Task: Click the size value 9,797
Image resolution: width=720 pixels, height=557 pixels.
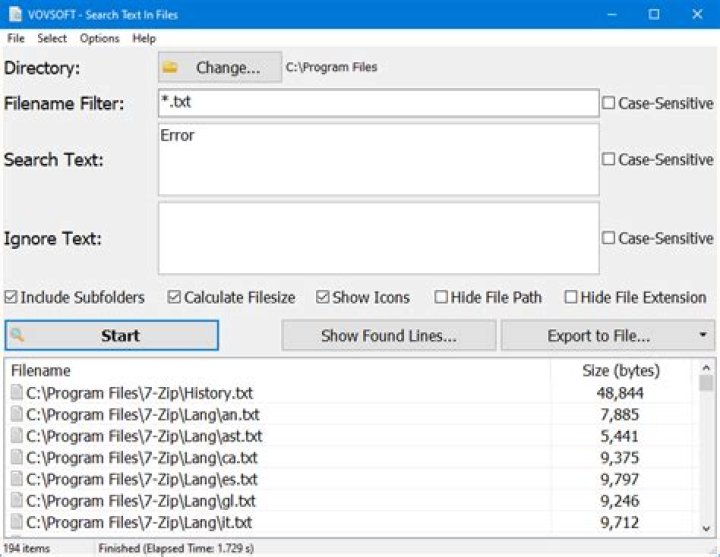Action: [620, 479]
